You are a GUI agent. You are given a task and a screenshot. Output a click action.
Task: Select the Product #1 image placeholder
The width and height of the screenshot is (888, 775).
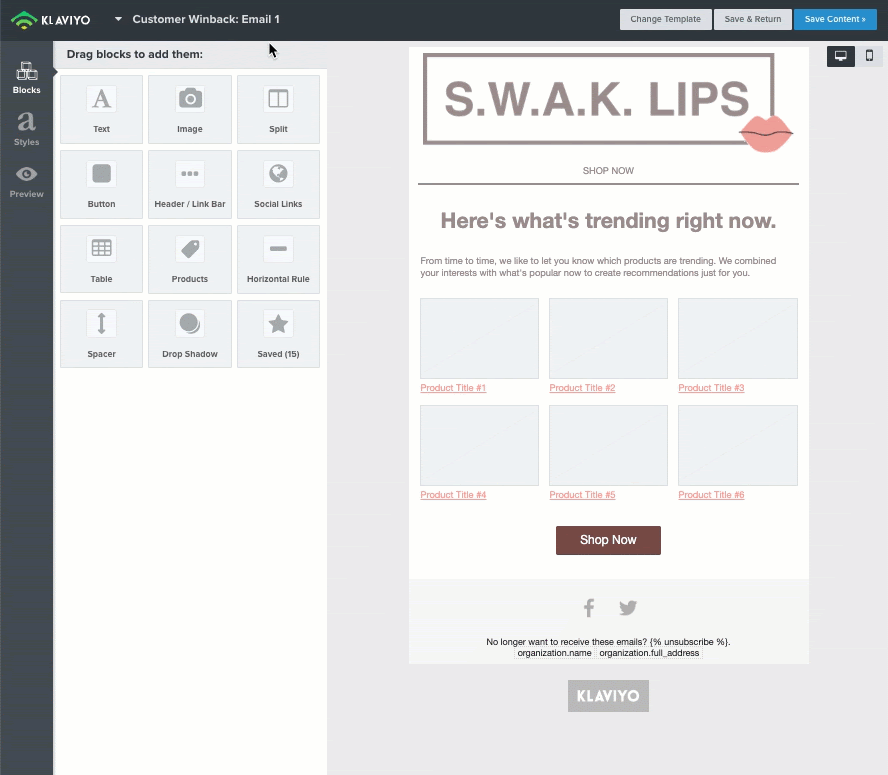pyautogui.click(x=479, y=338)
